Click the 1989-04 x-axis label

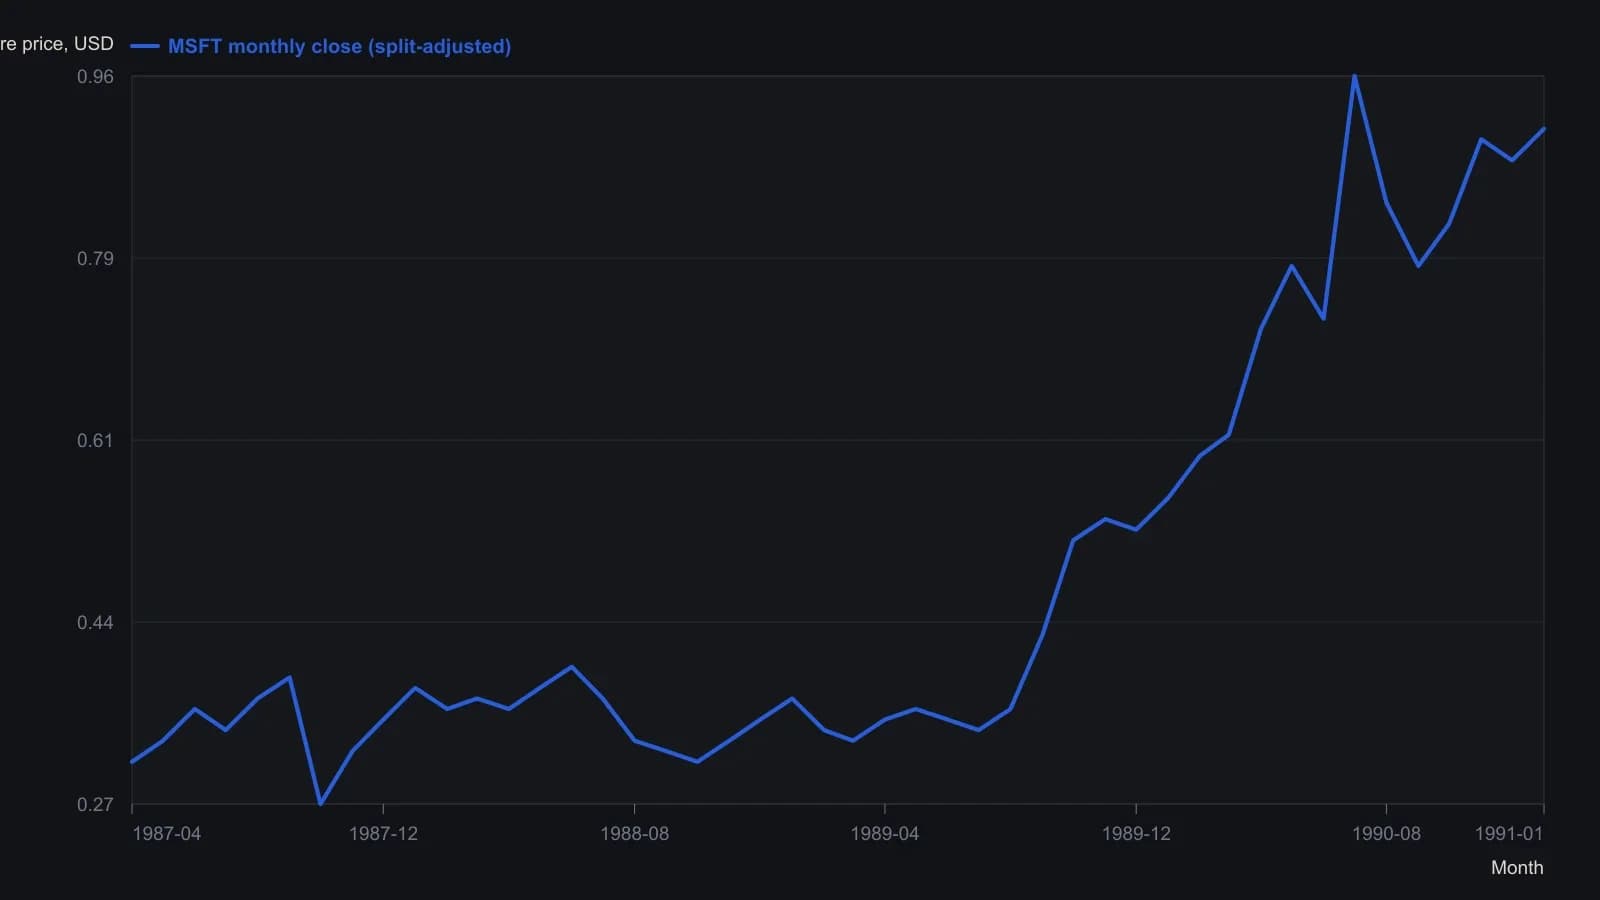coord(884,834)
